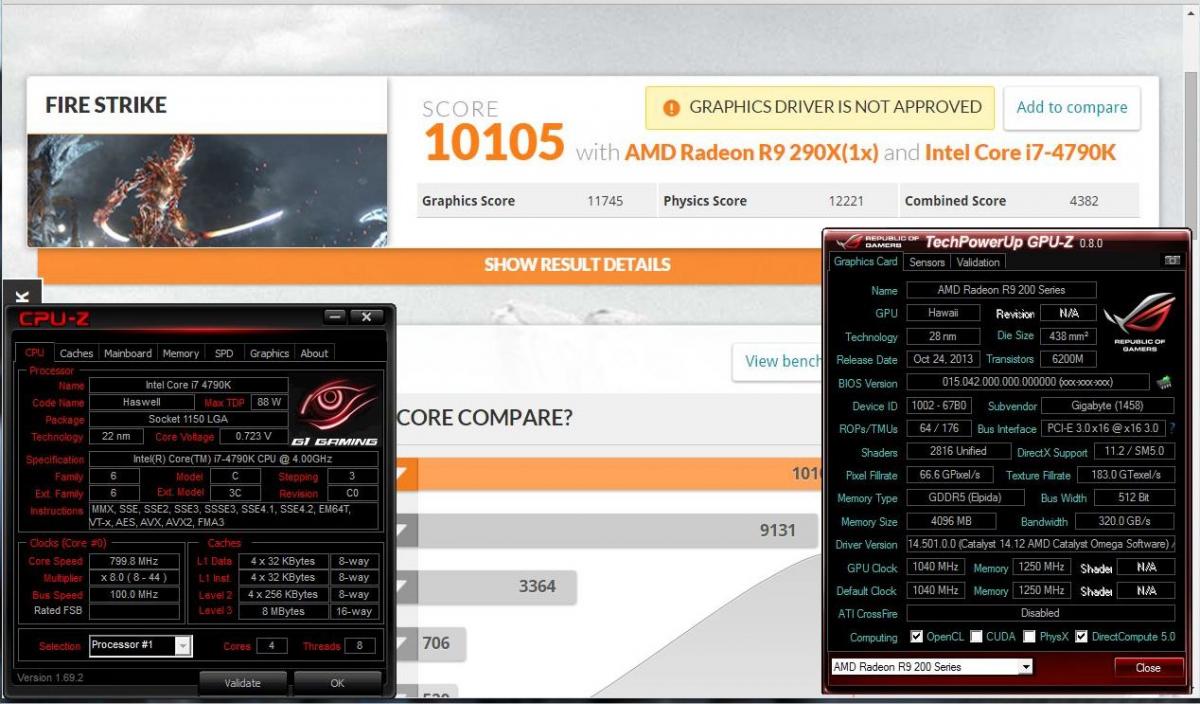Viewport: 1200px width, 704px height.
Task: Click the ATI CrossFire Disabled field
Action: click(1040, 613)
